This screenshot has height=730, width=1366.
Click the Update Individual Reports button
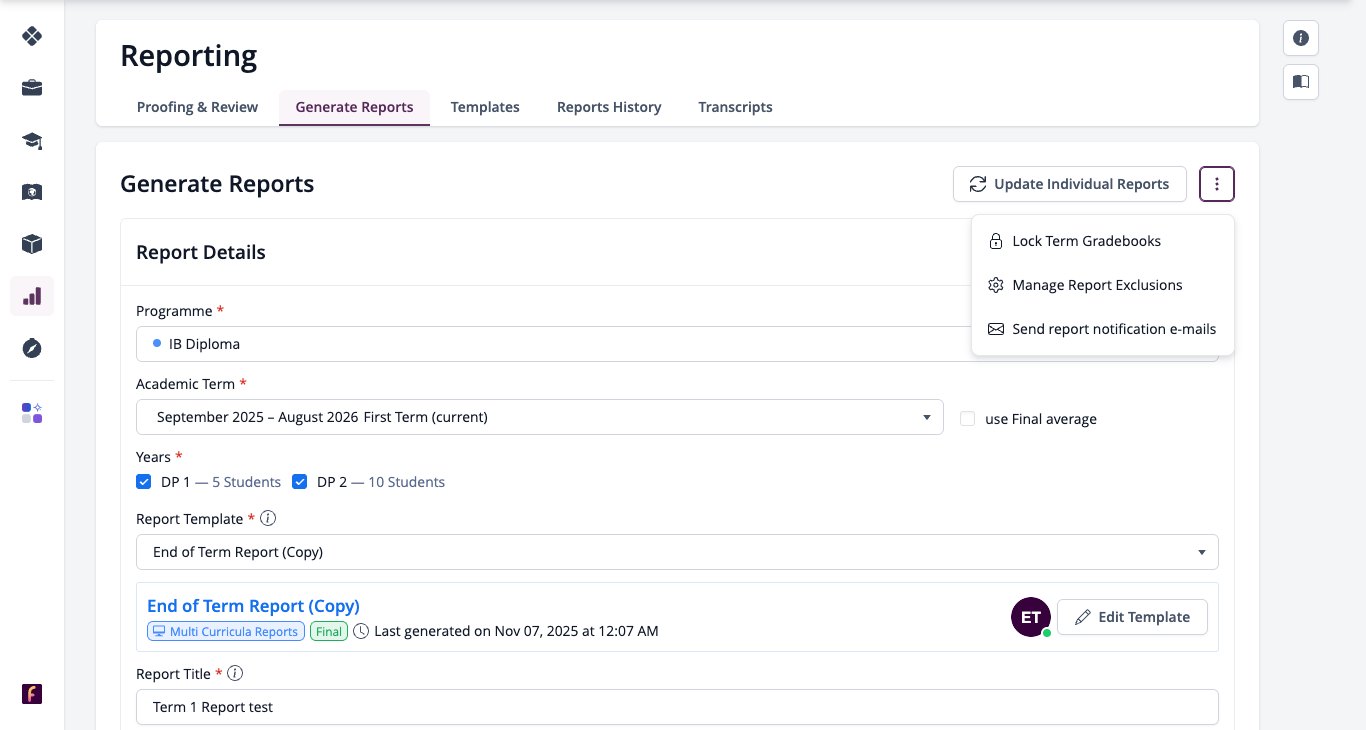pos(1069,184)
